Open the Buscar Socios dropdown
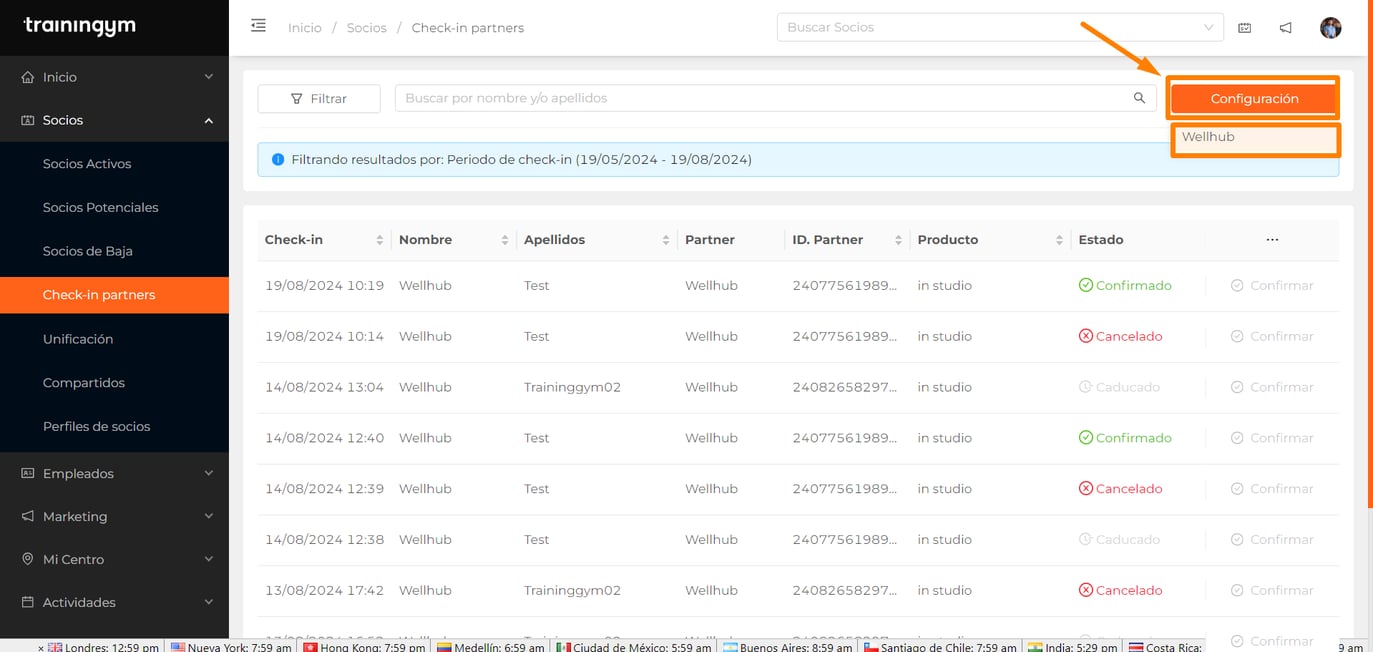1373x652 pixels. (x=1207, y=27)
